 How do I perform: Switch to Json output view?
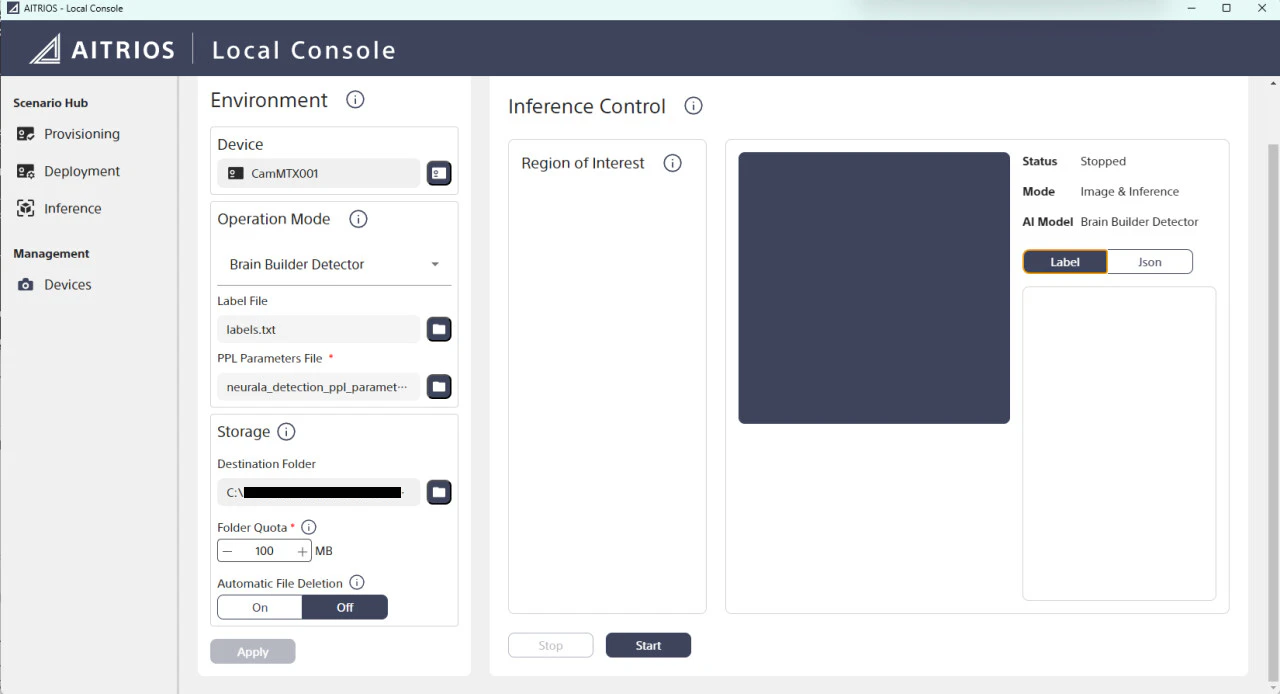pyautogui.click(x=1150, y=262)
